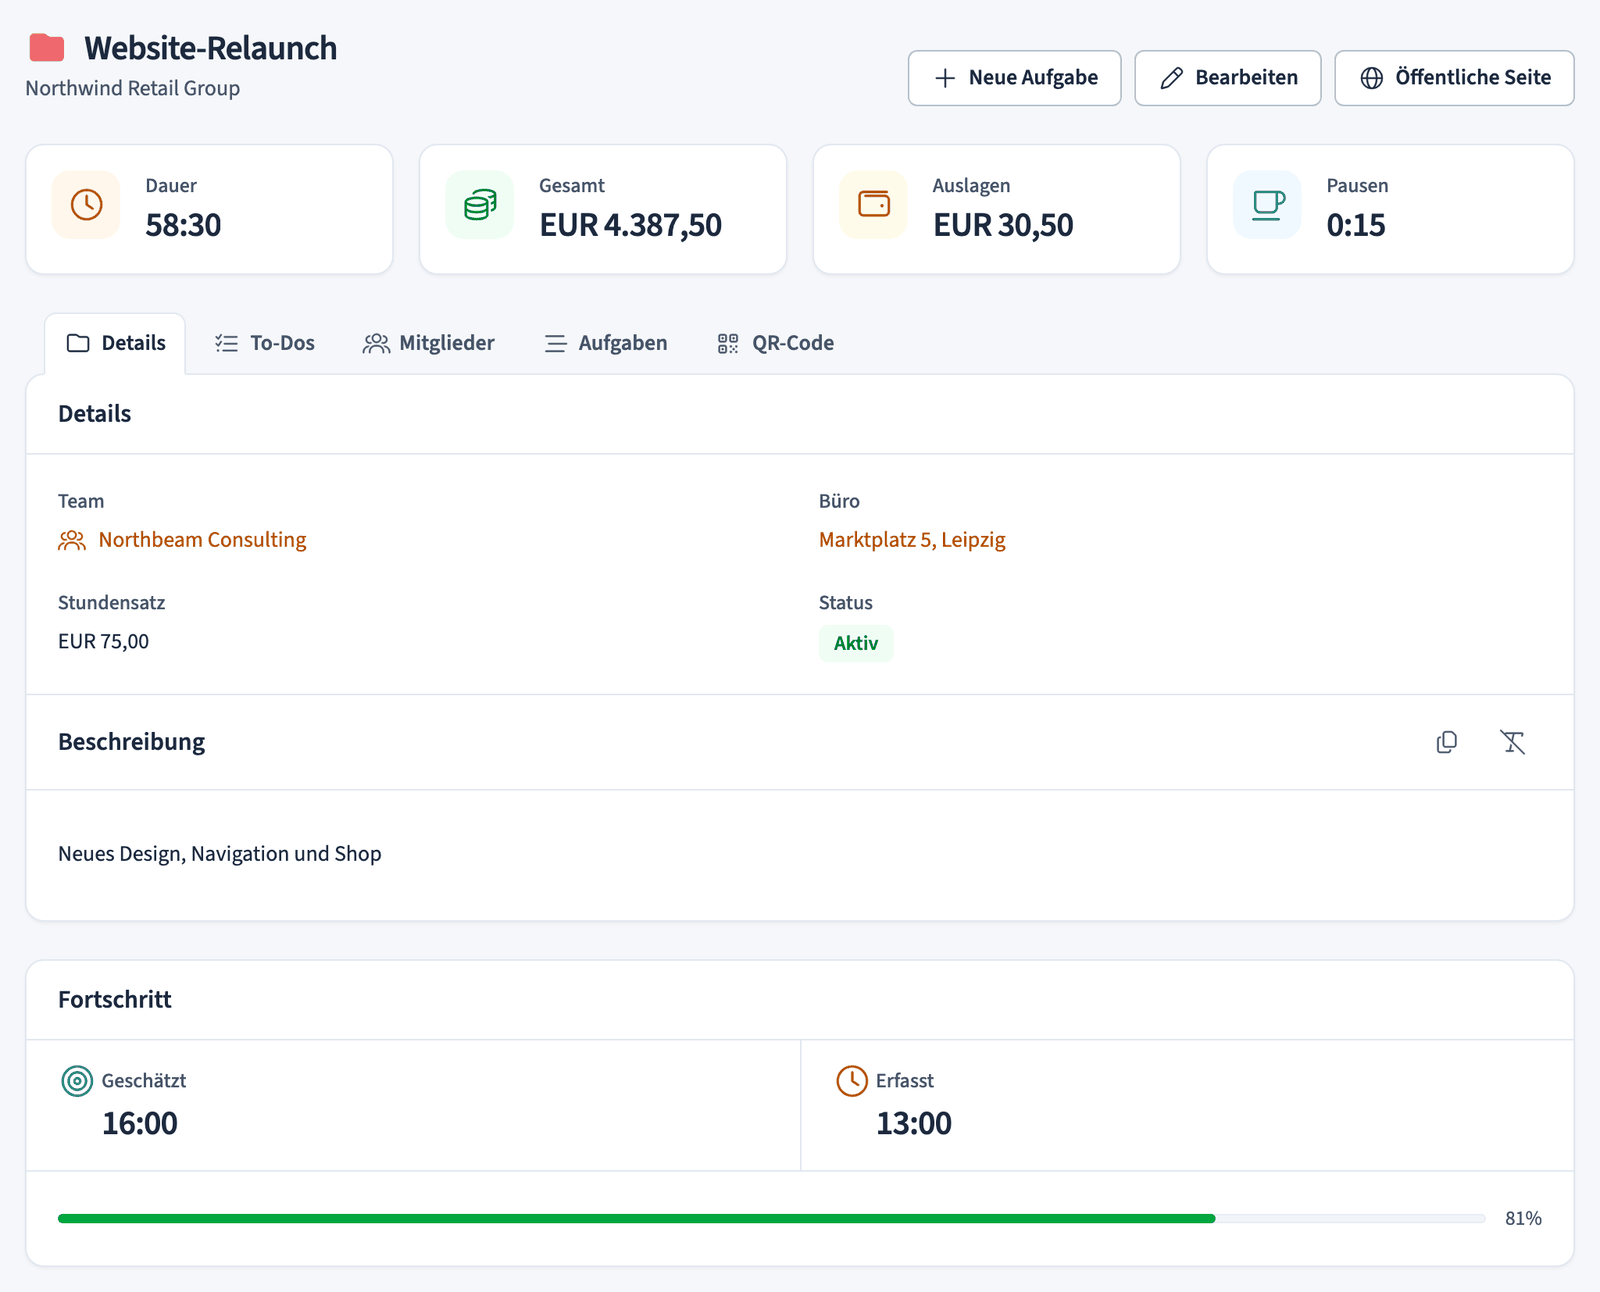Viewport: 1600px width, 1292px height.
Task: Click the team icon next to Northbeam Consulting
Action: coord(72,541)
